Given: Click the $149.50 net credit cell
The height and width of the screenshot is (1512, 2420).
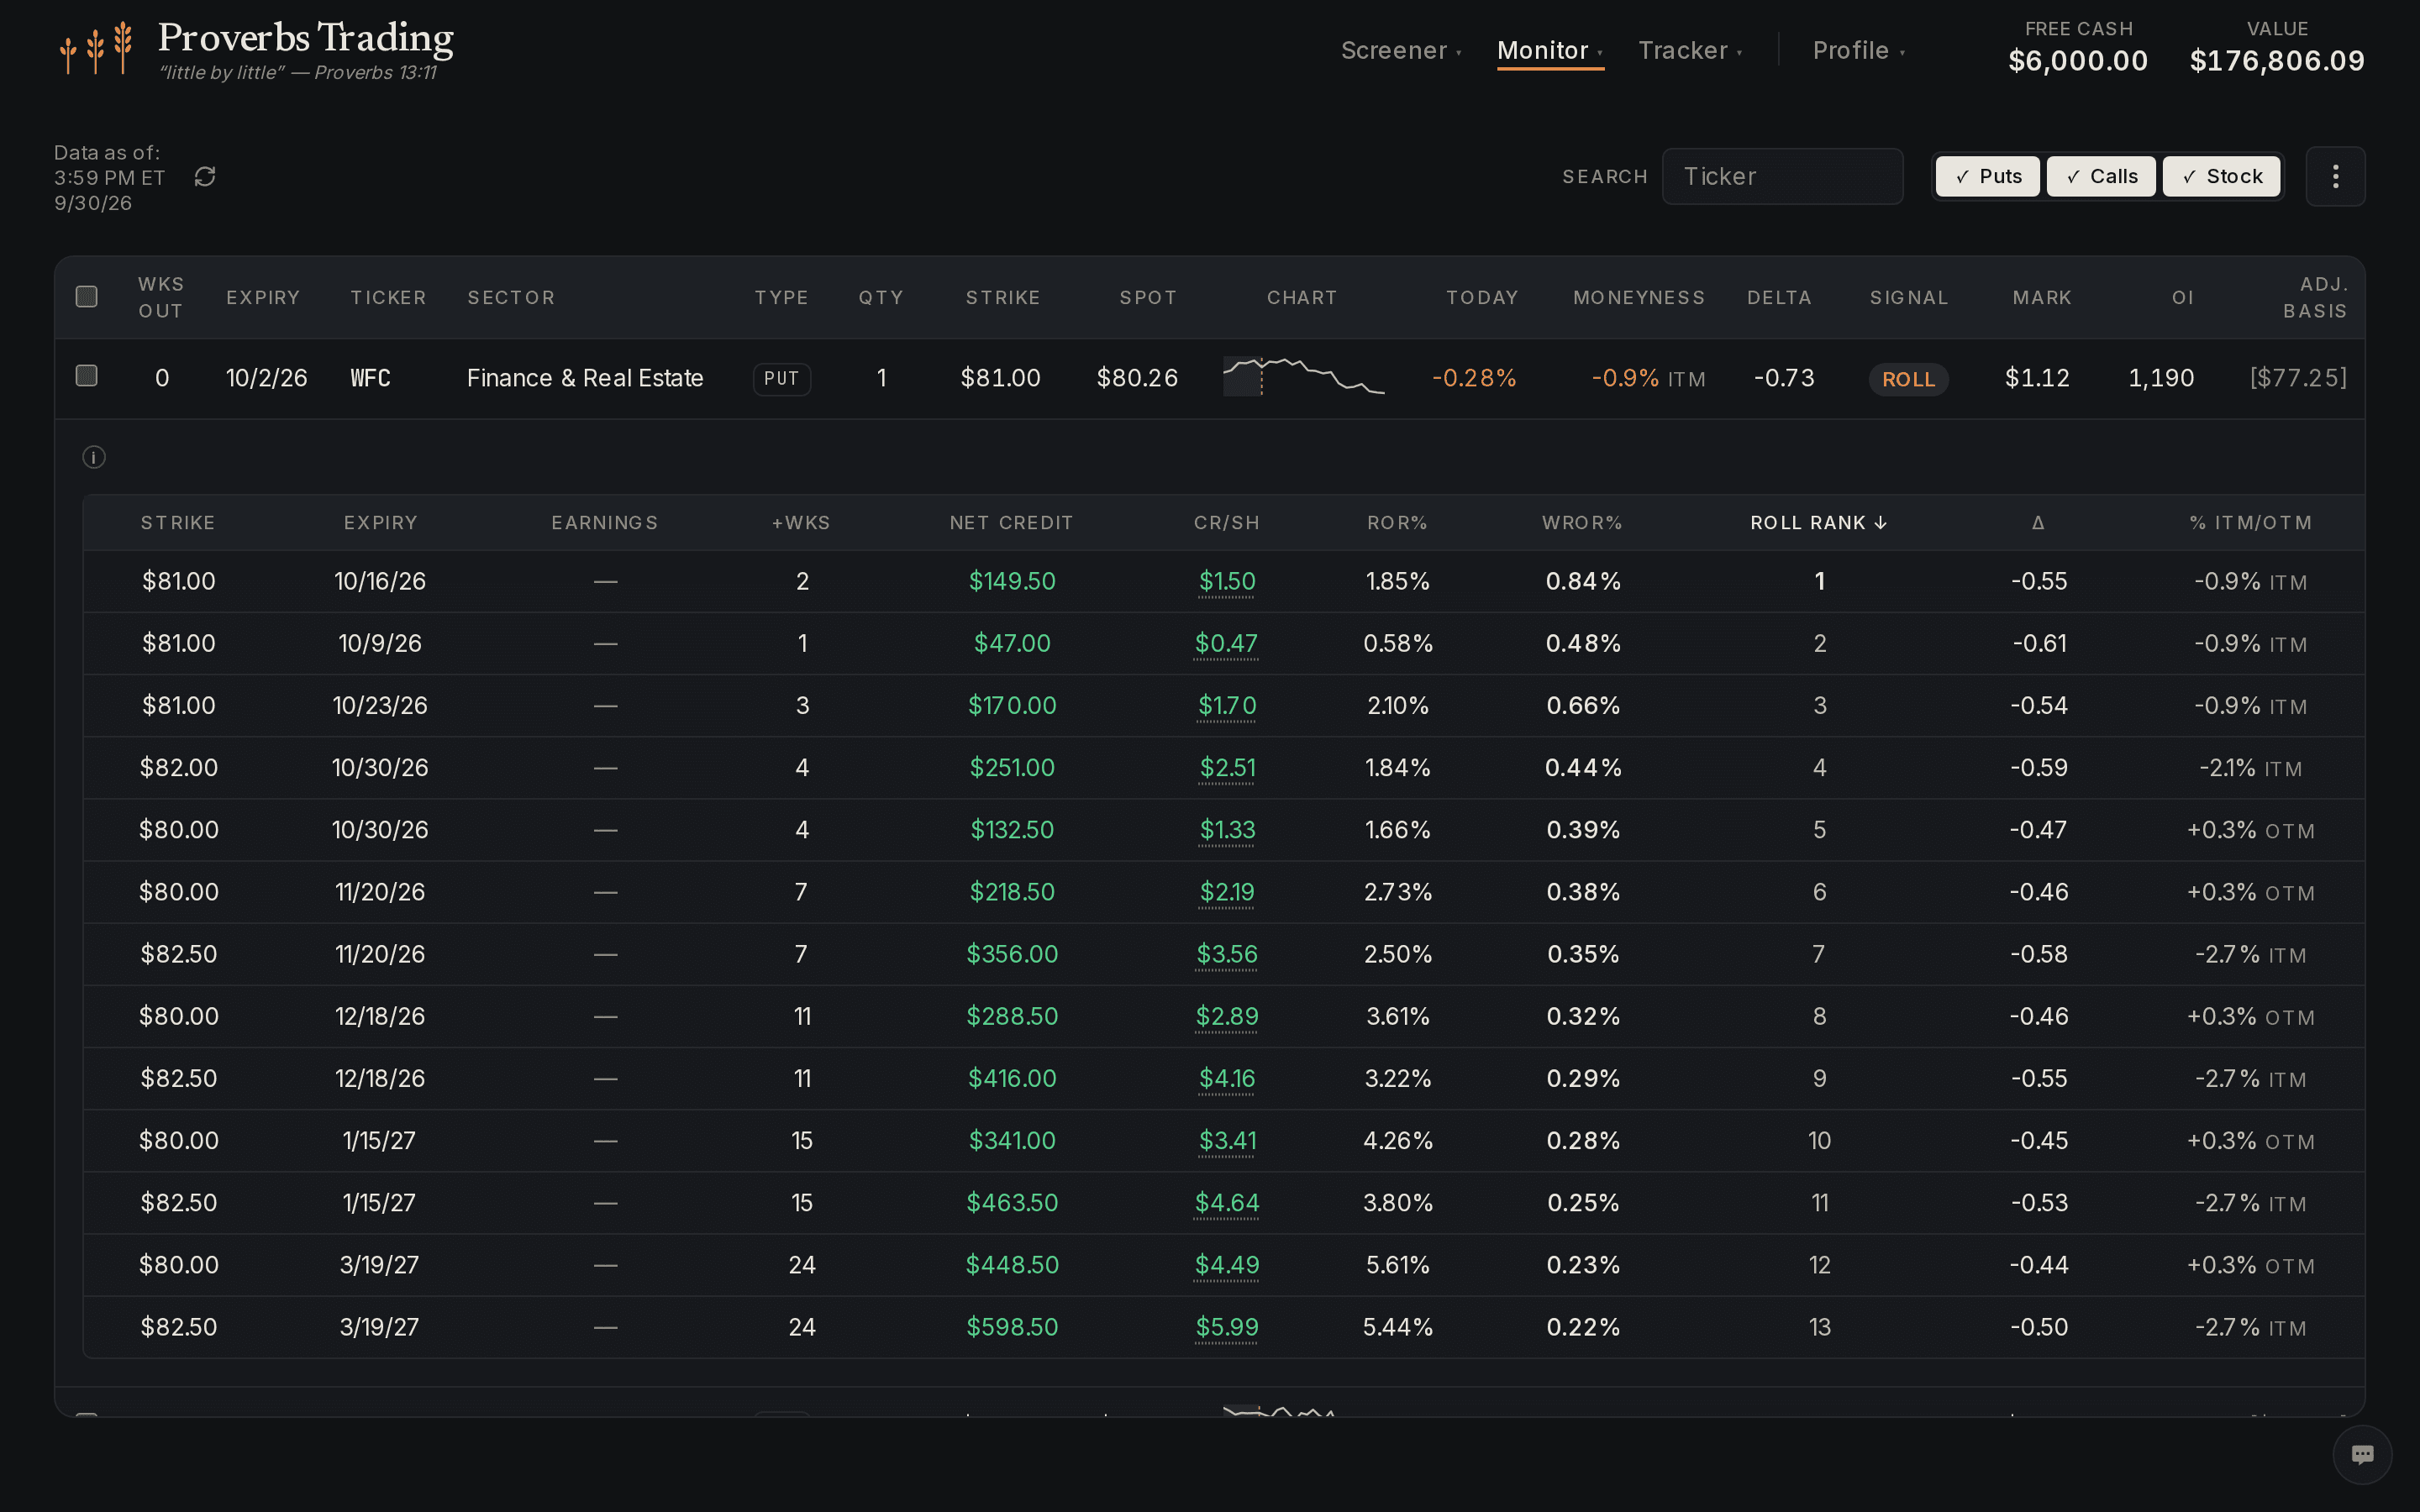Looking at the screenshot, I should coord(1012,582).
